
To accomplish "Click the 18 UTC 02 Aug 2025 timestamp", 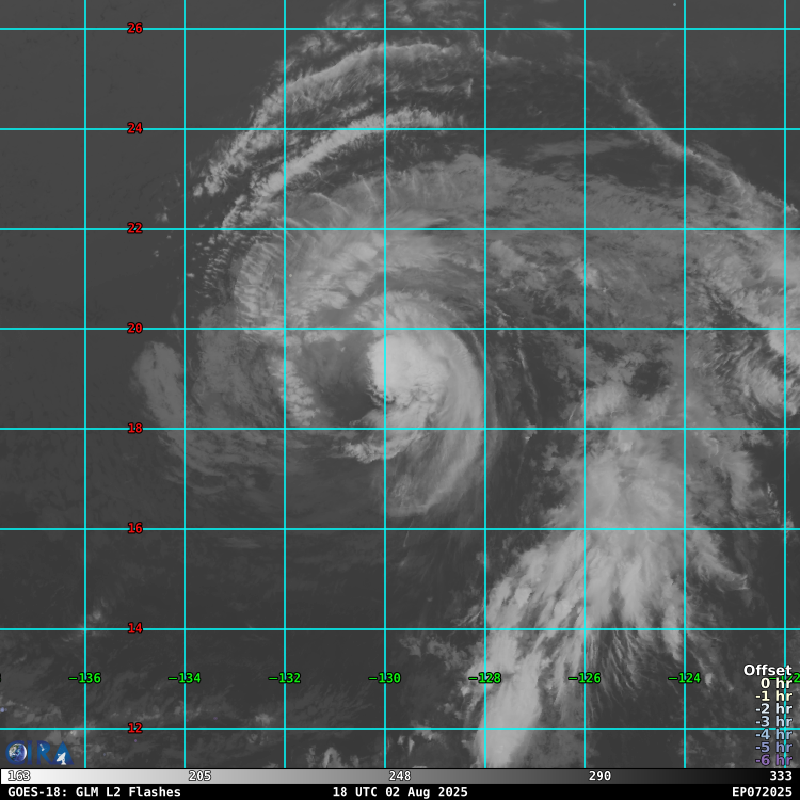I will coord(400,792).
